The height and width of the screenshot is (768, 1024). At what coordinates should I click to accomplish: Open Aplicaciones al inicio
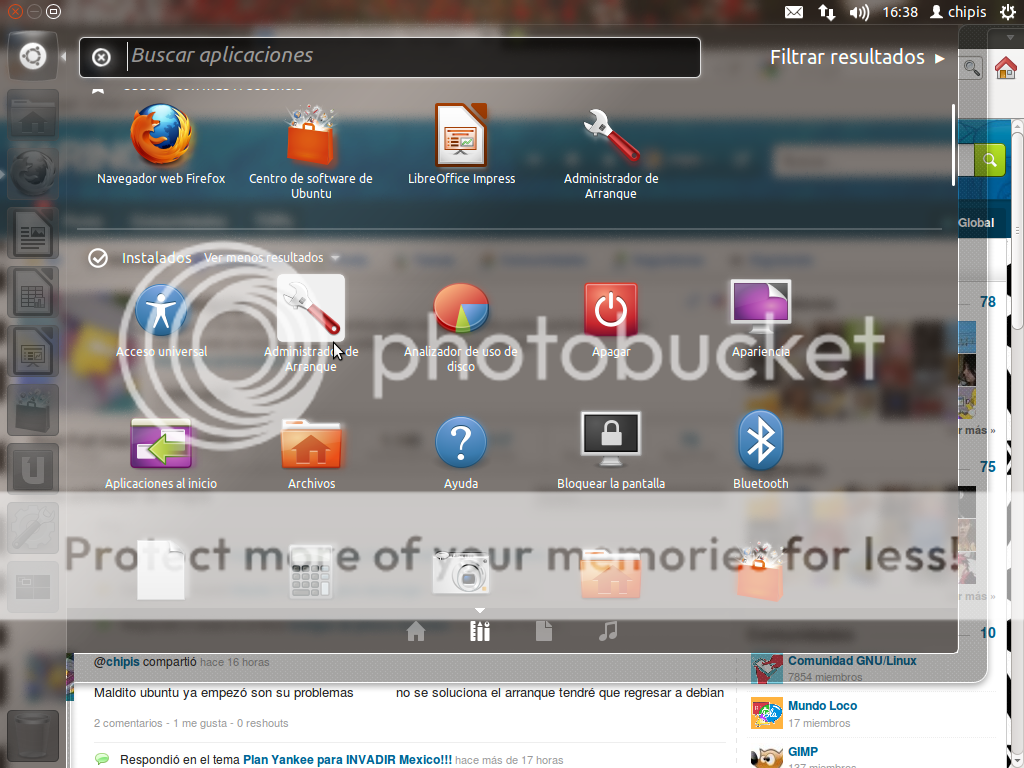pyautogui.click(x=161, y=455)
